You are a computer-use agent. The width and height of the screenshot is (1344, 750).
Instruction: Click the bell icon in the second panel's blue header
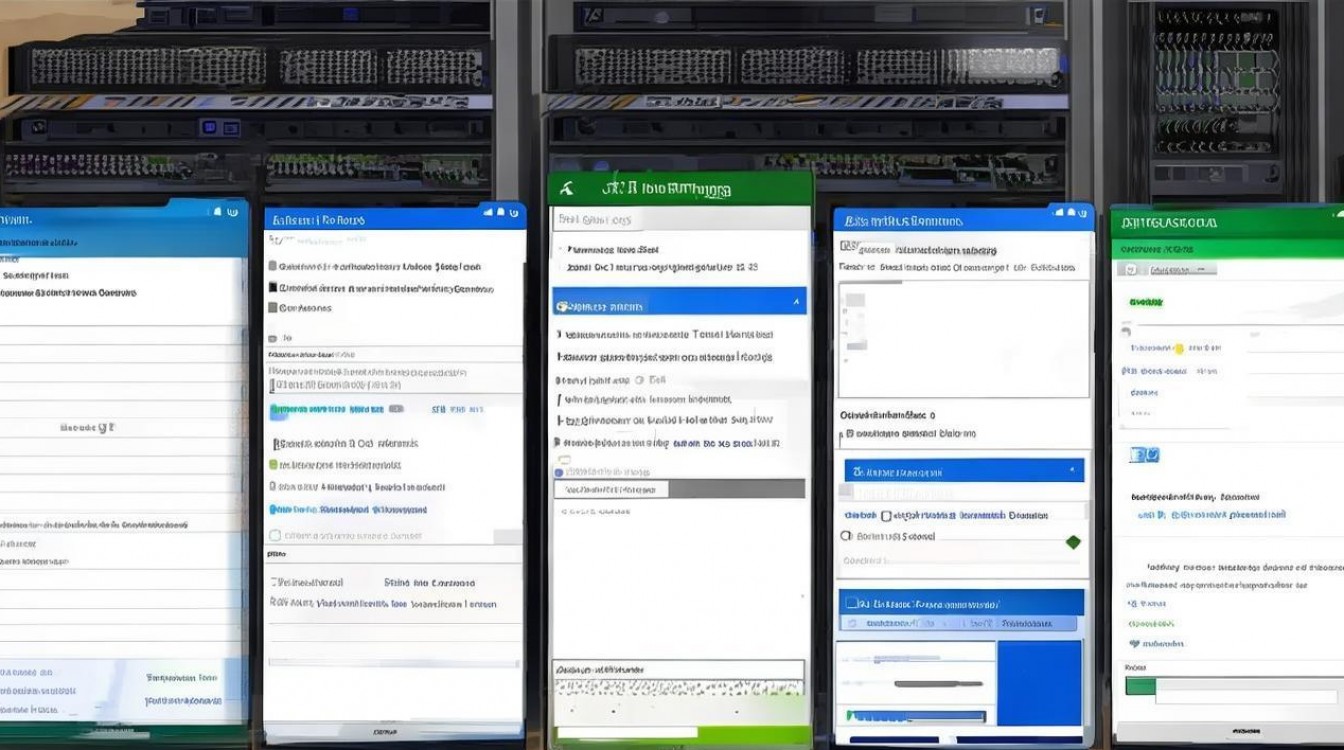tap(500, 211)
